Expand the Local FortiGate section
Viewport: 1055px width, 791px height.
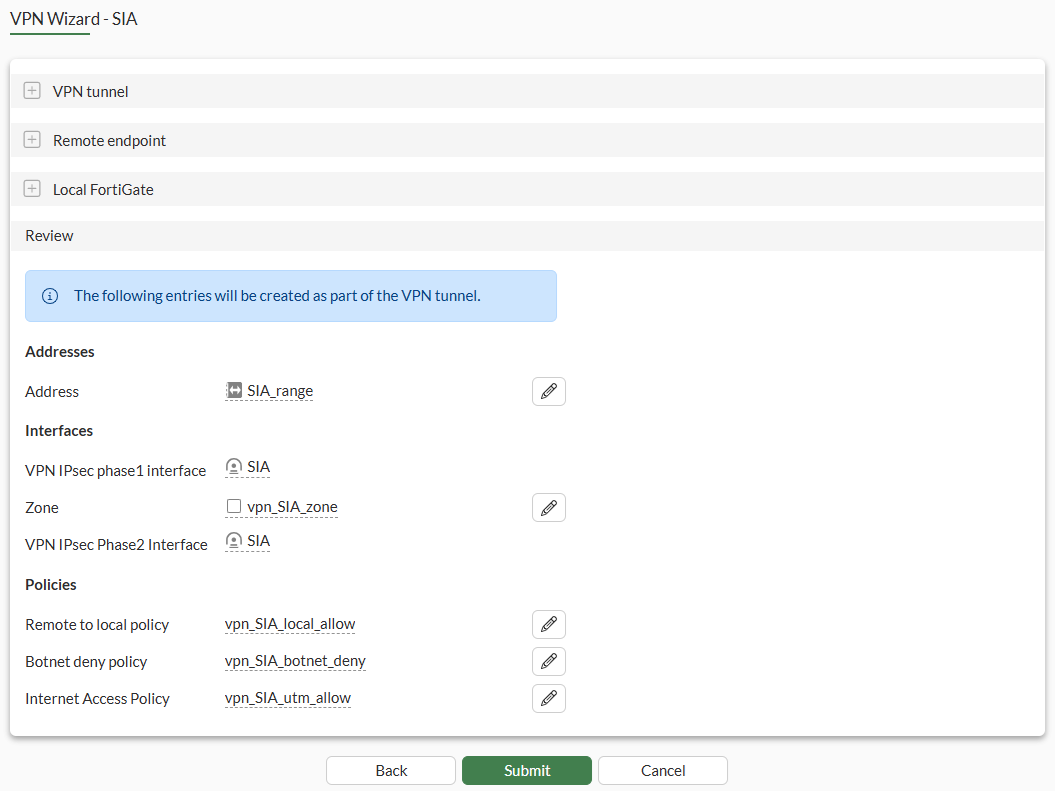pyautogui.click(x=32, y=189)
